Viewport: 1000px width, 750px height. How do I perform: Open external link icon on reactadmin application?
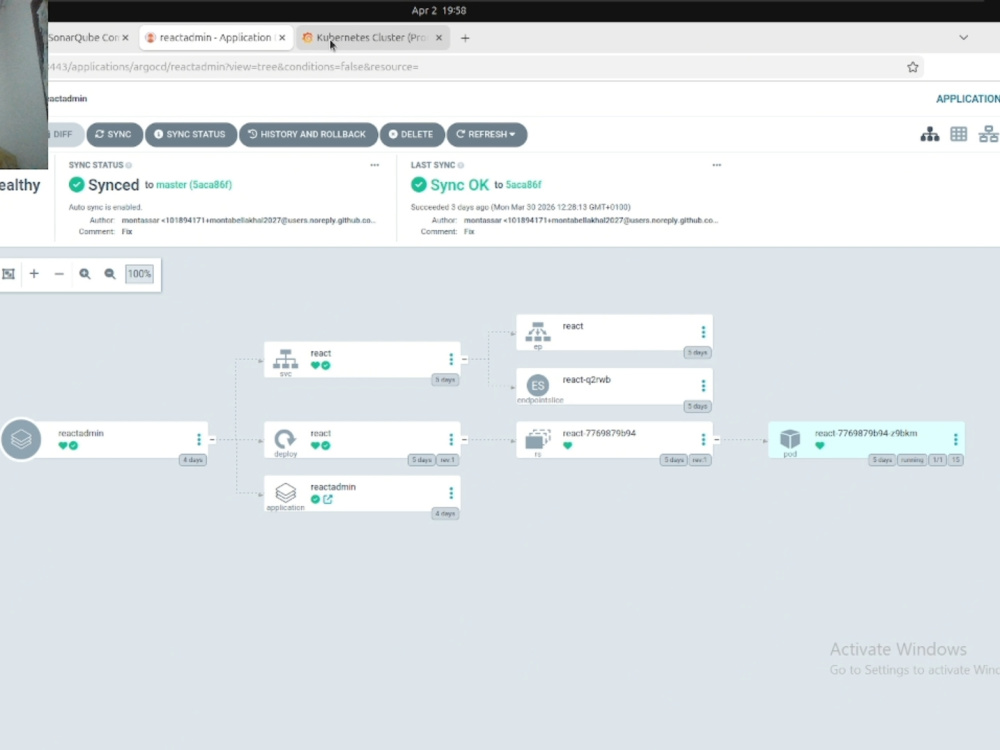point(328,499)
